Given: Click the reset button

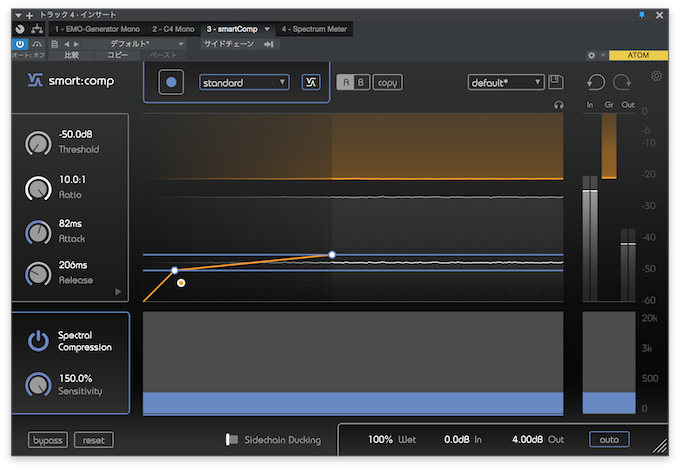Looking at the screenshot, I should (94, 440).
